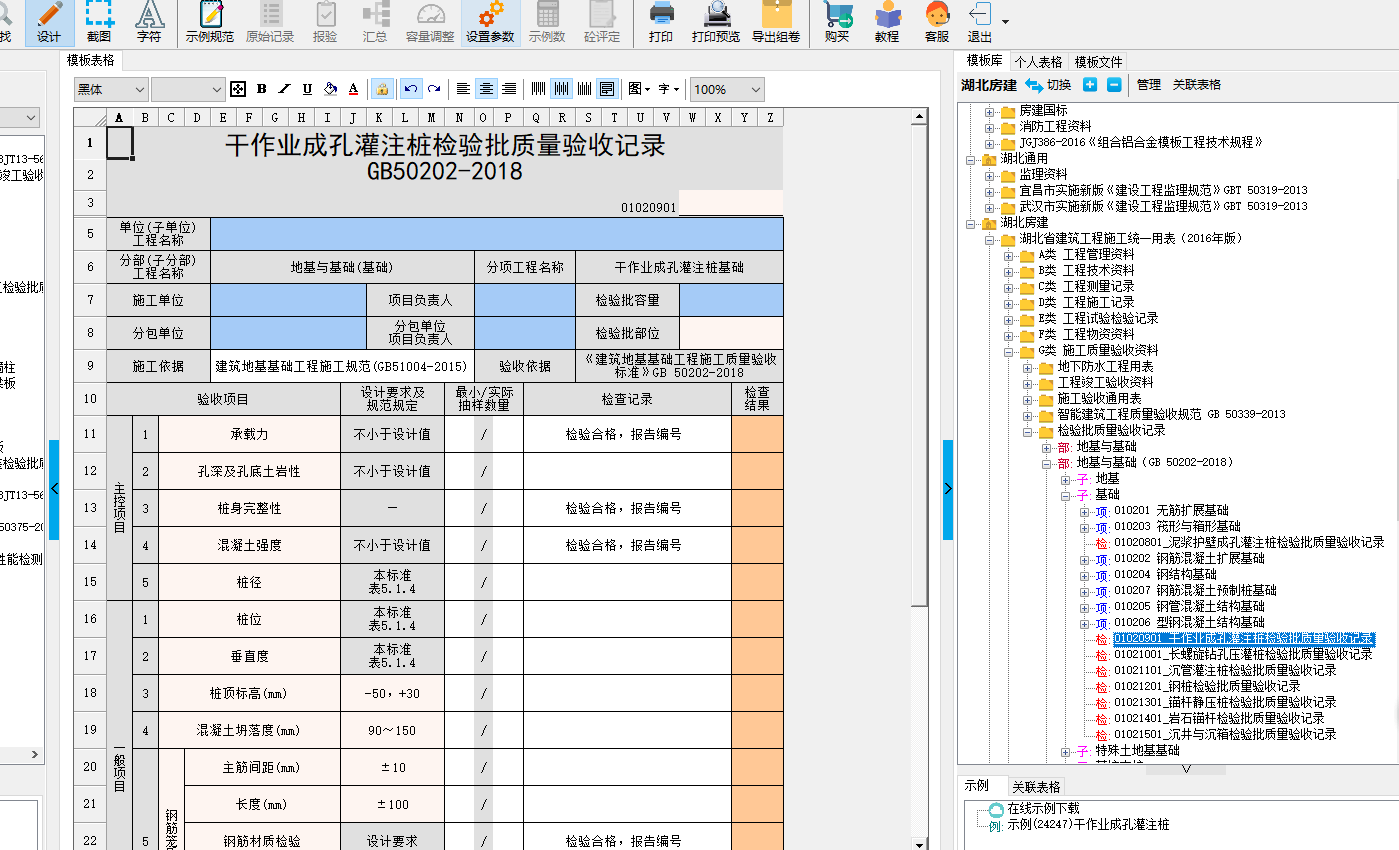Open 示例(24247)干作业成孔灌注桩
This screenshot has height=850, width=1399.
(x=1088, y=825)
